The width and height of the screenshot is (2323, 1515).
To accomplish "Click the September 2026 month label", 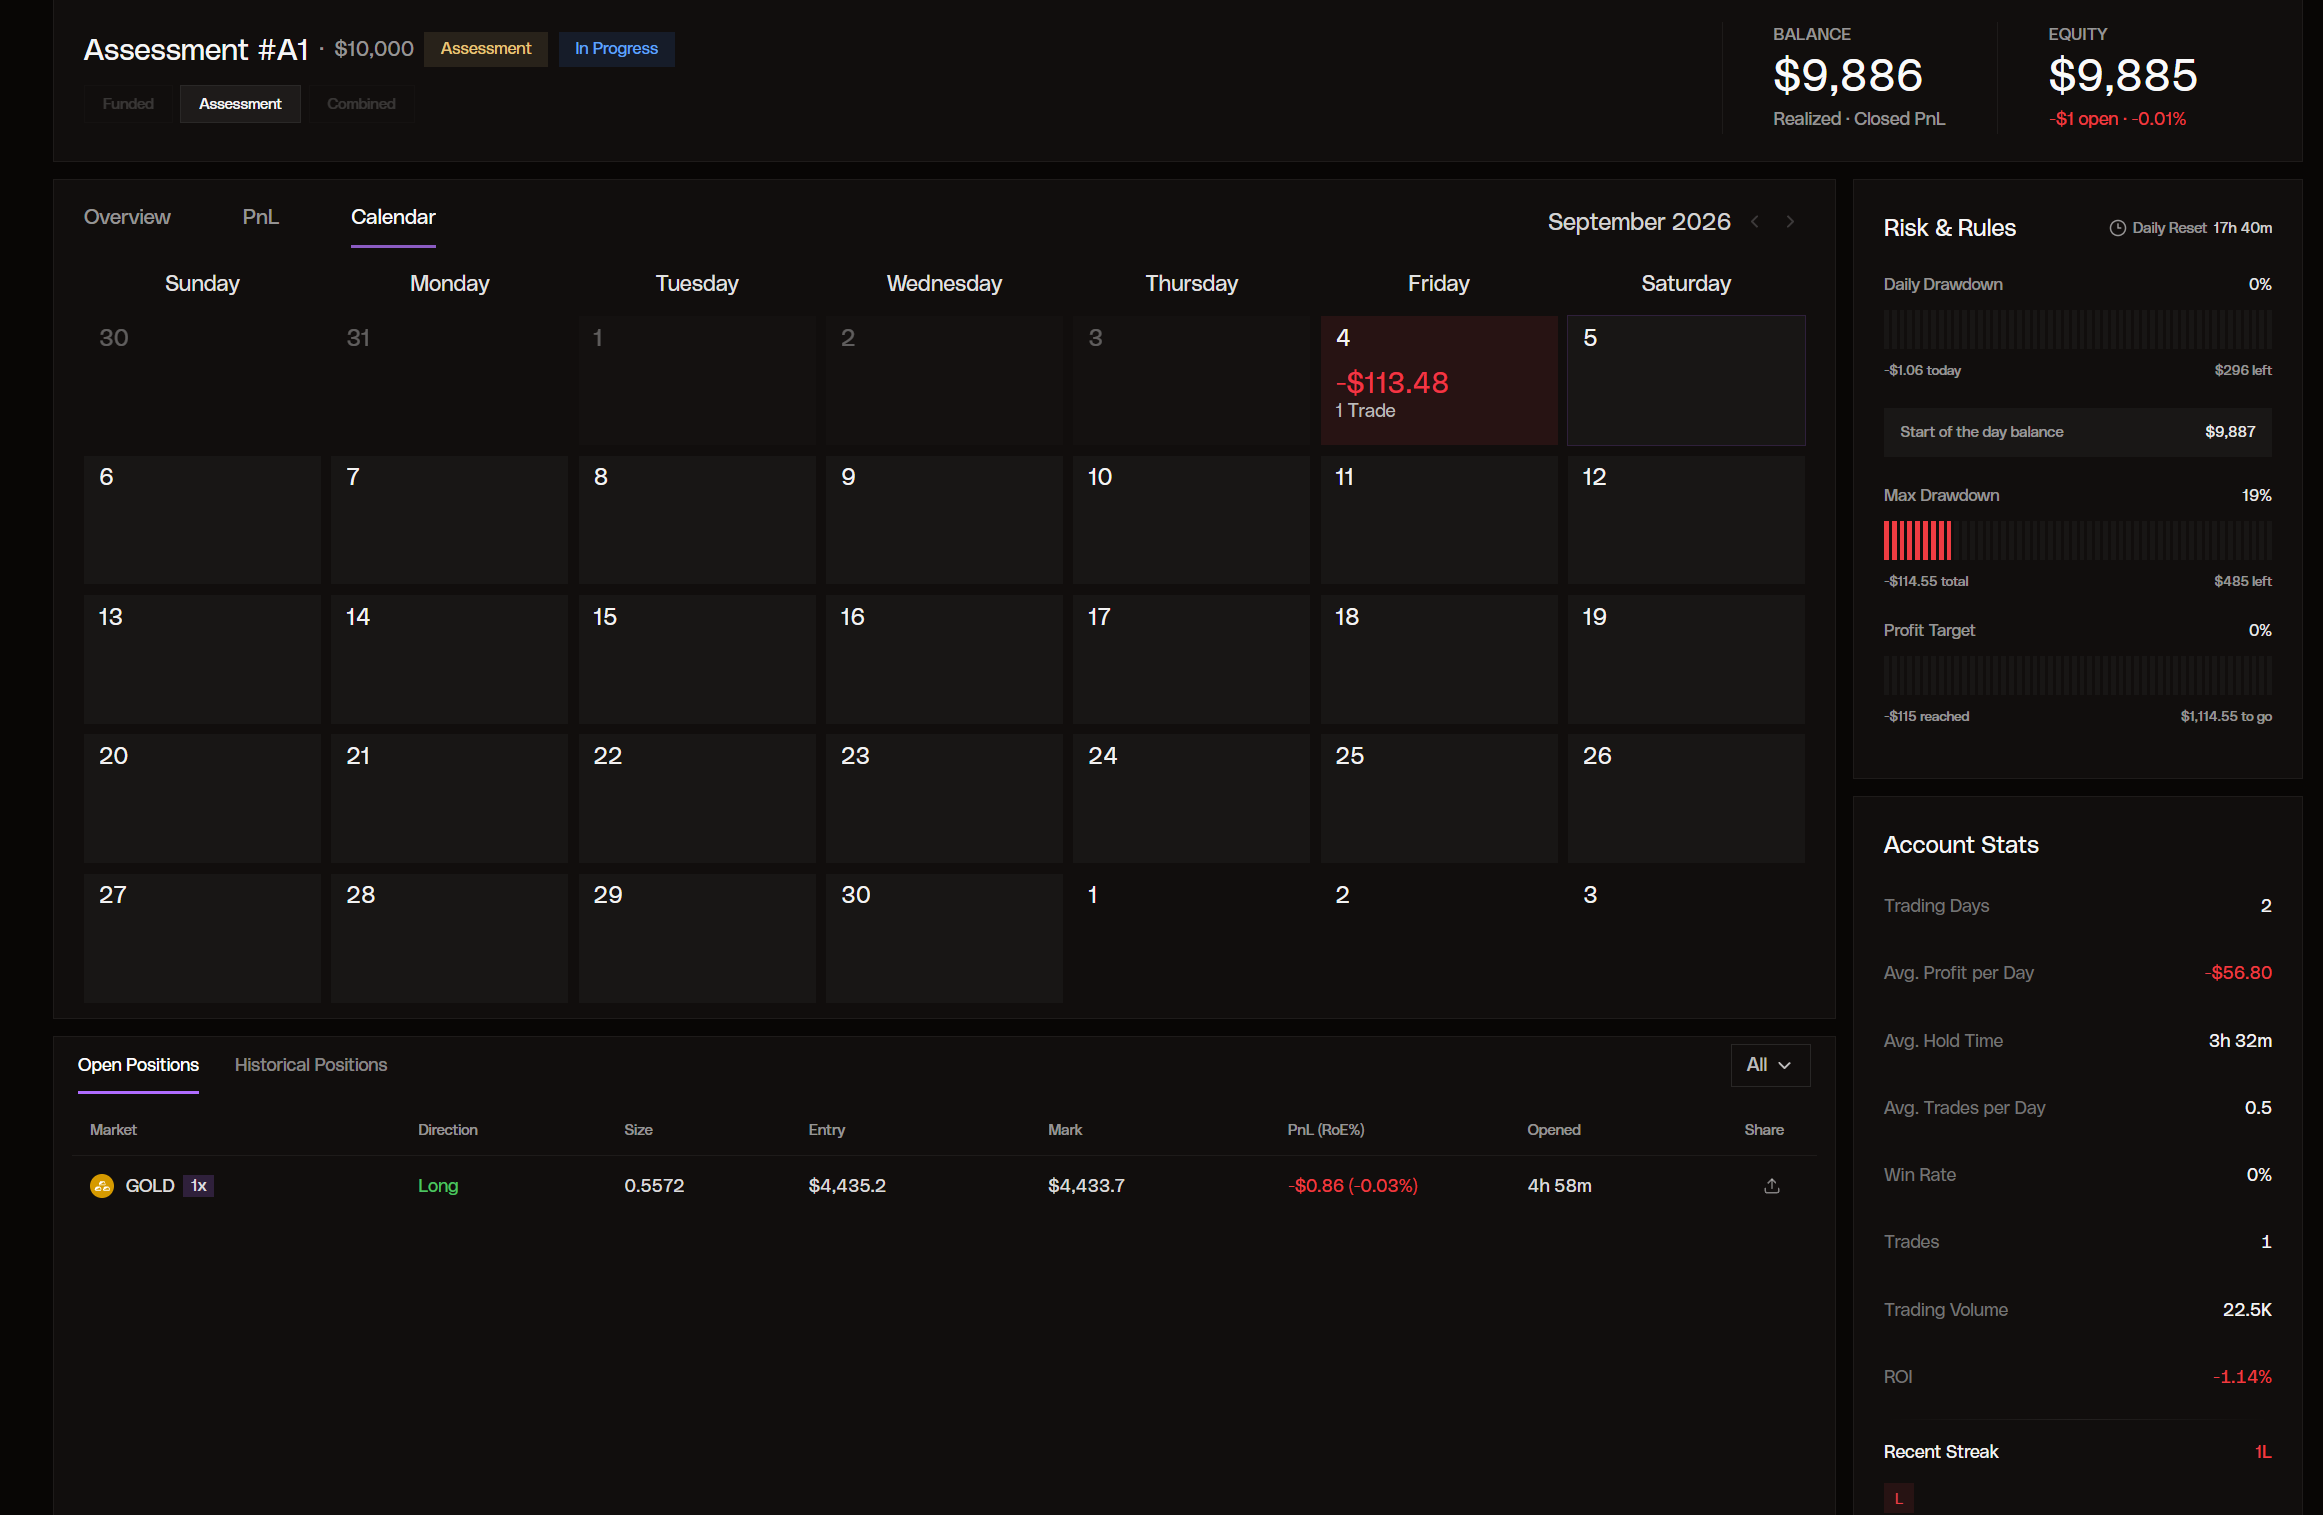I will click(x=1639, y=222).
